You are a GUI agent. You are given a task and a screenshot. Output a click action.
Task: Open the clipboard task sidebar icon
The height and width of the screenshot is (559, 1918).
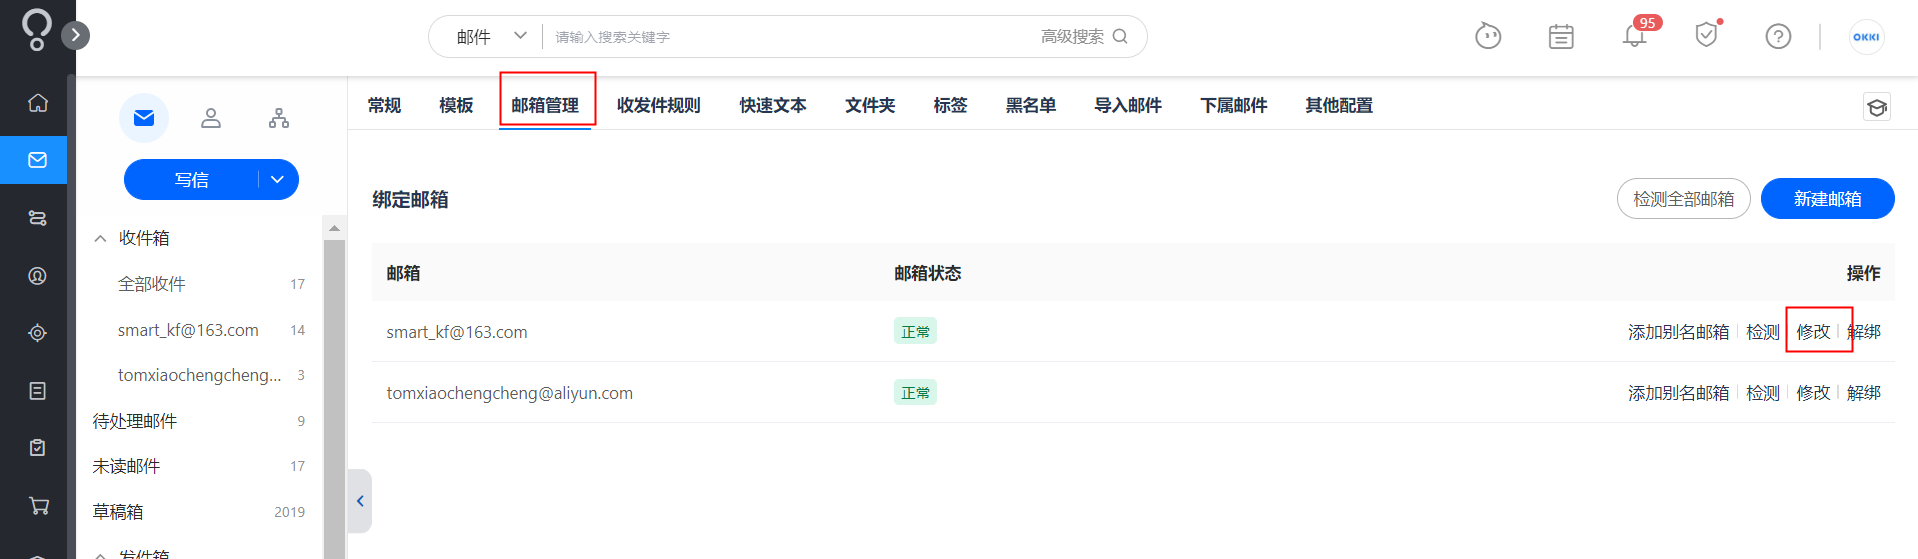pyautogui.click(x=37, y=448)
